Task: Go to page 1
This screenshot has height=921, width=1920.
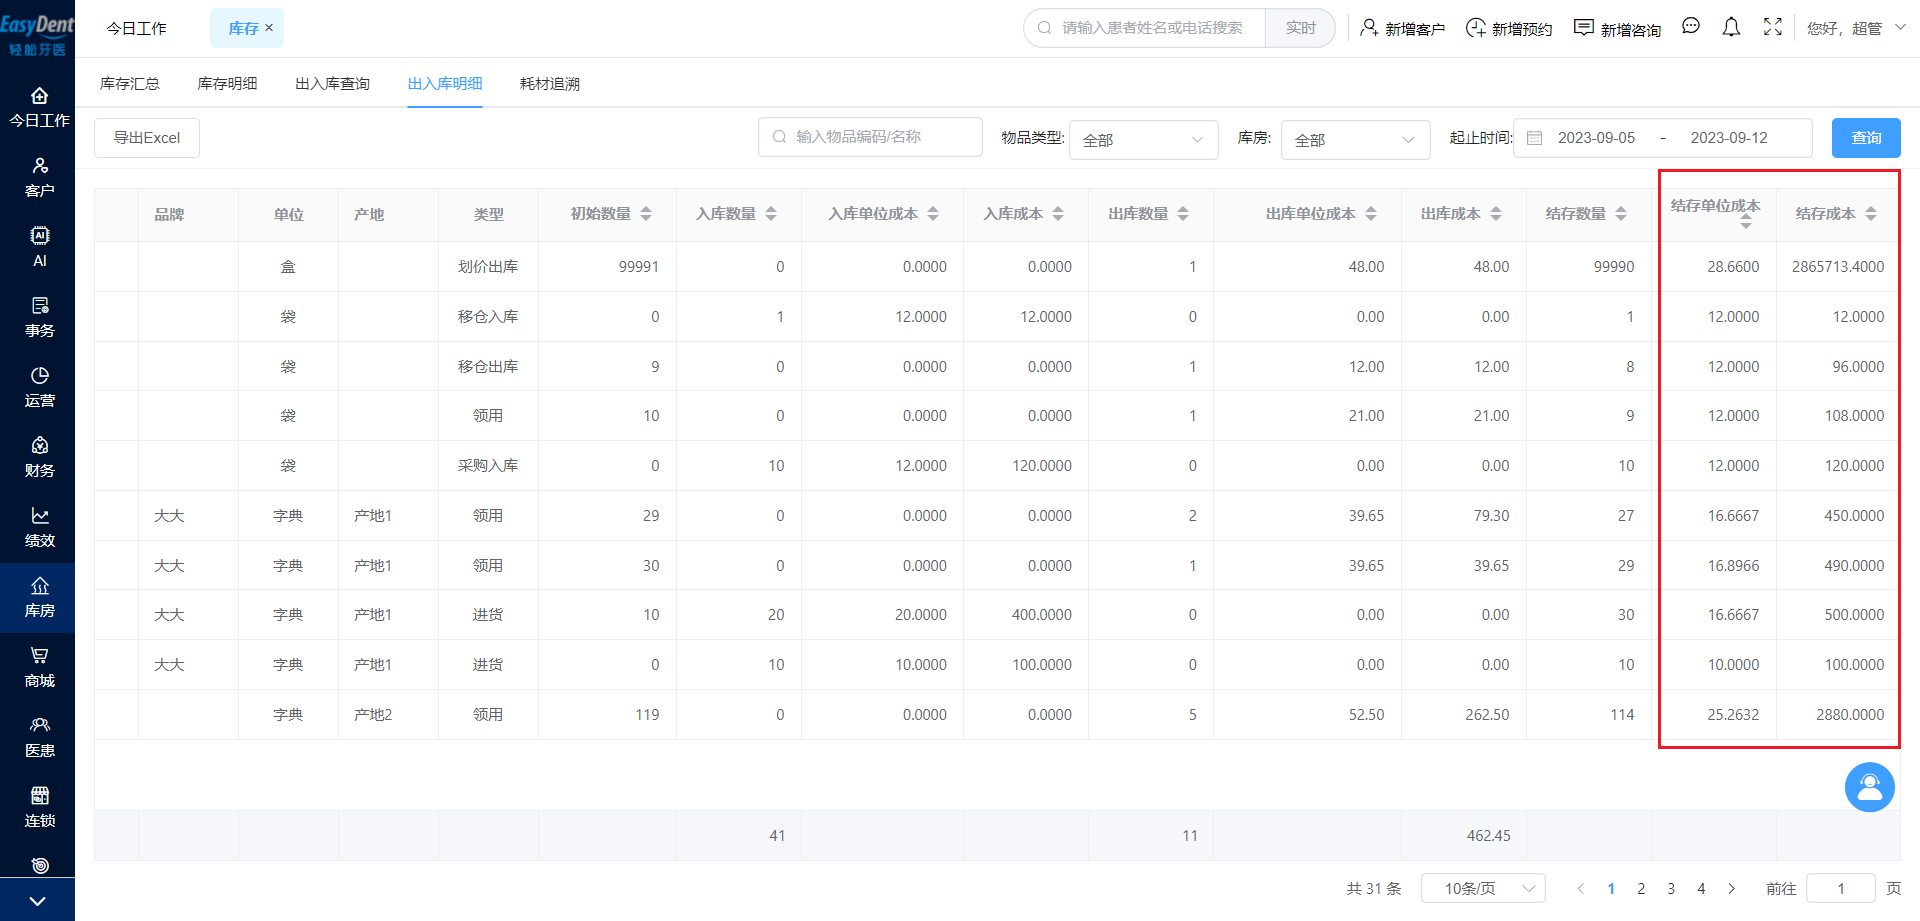Action: tap(1611, 888)
